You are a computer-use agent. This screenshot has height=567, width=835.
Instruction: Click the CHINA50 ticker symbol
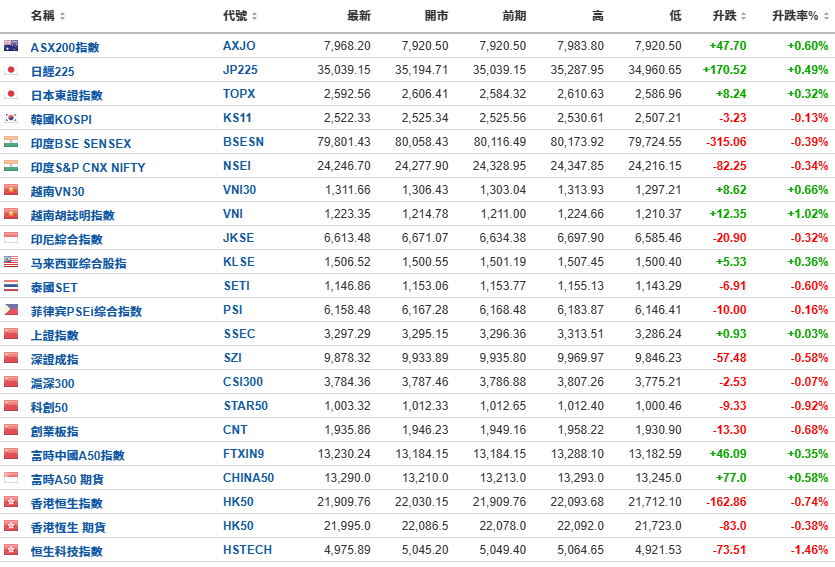tap(248, 478)
